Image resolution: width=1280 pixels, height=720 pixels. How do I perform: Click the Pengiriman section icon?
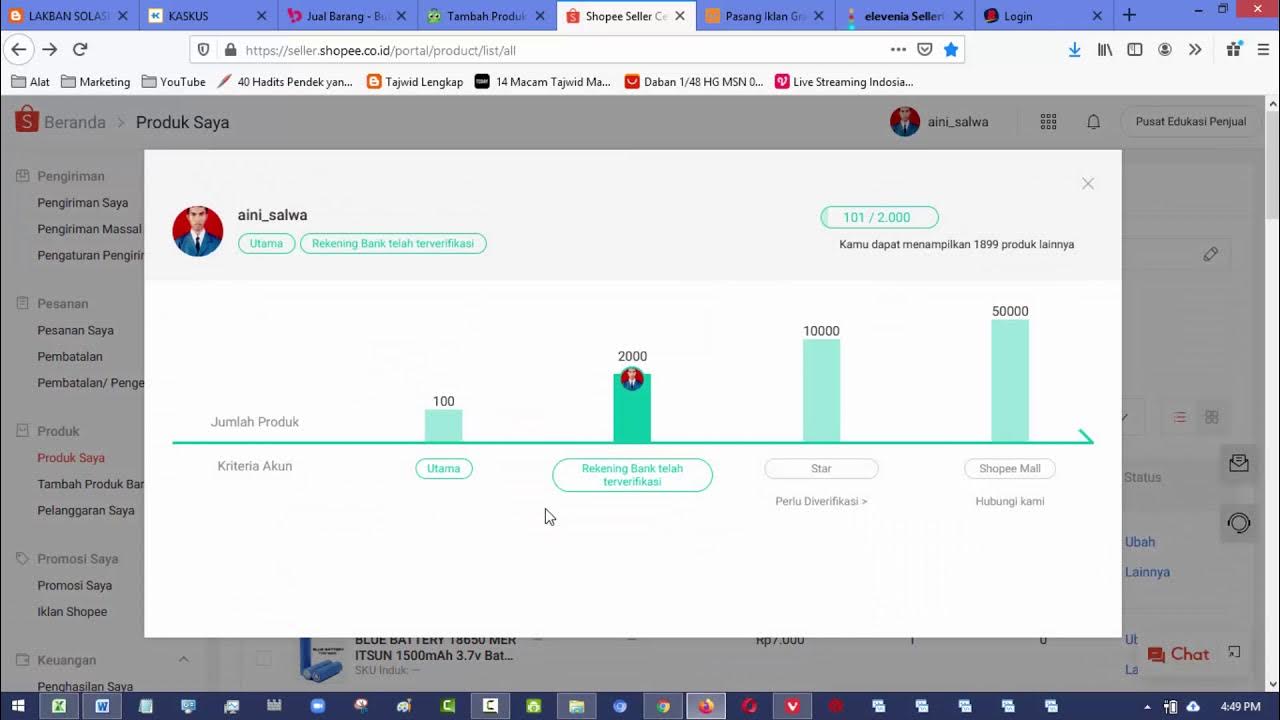[x=22, y=176]
